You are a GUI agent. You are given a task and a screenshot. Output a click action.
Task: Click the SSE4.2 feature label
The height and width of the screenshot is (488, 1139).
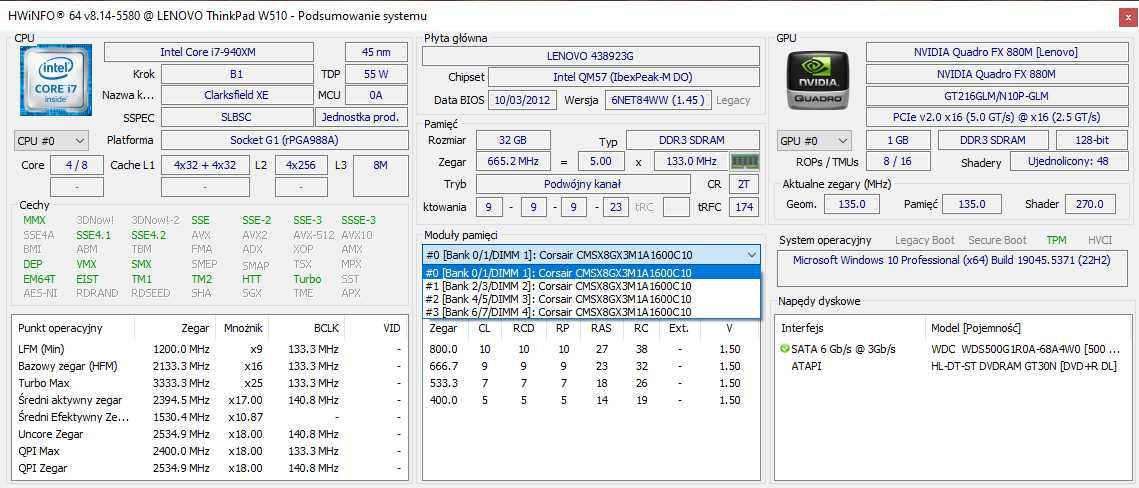click(x=148, y=235)
